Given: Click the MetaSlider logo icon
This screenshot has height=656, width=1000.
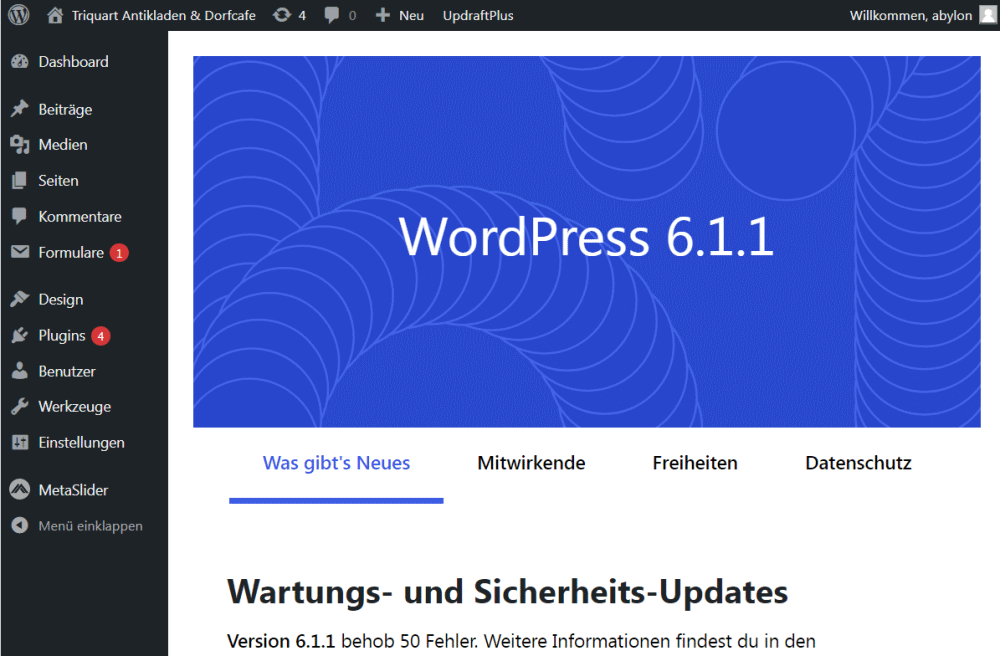Looking at the screenshot, I should 20,490.
